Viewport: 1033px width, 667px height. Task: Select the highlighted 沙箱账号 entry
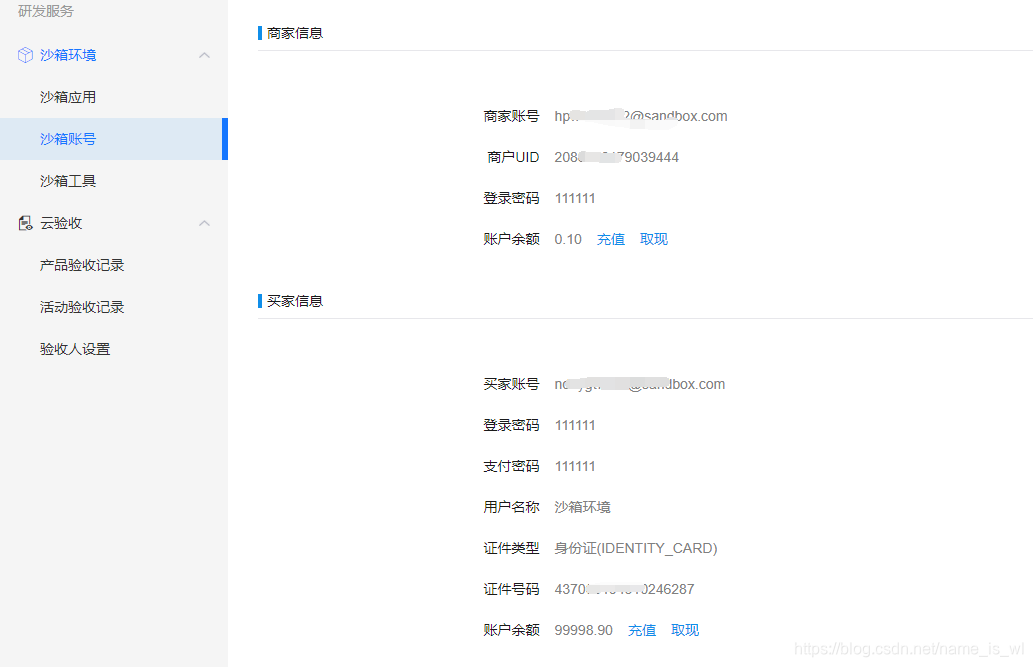pos(68,139)
